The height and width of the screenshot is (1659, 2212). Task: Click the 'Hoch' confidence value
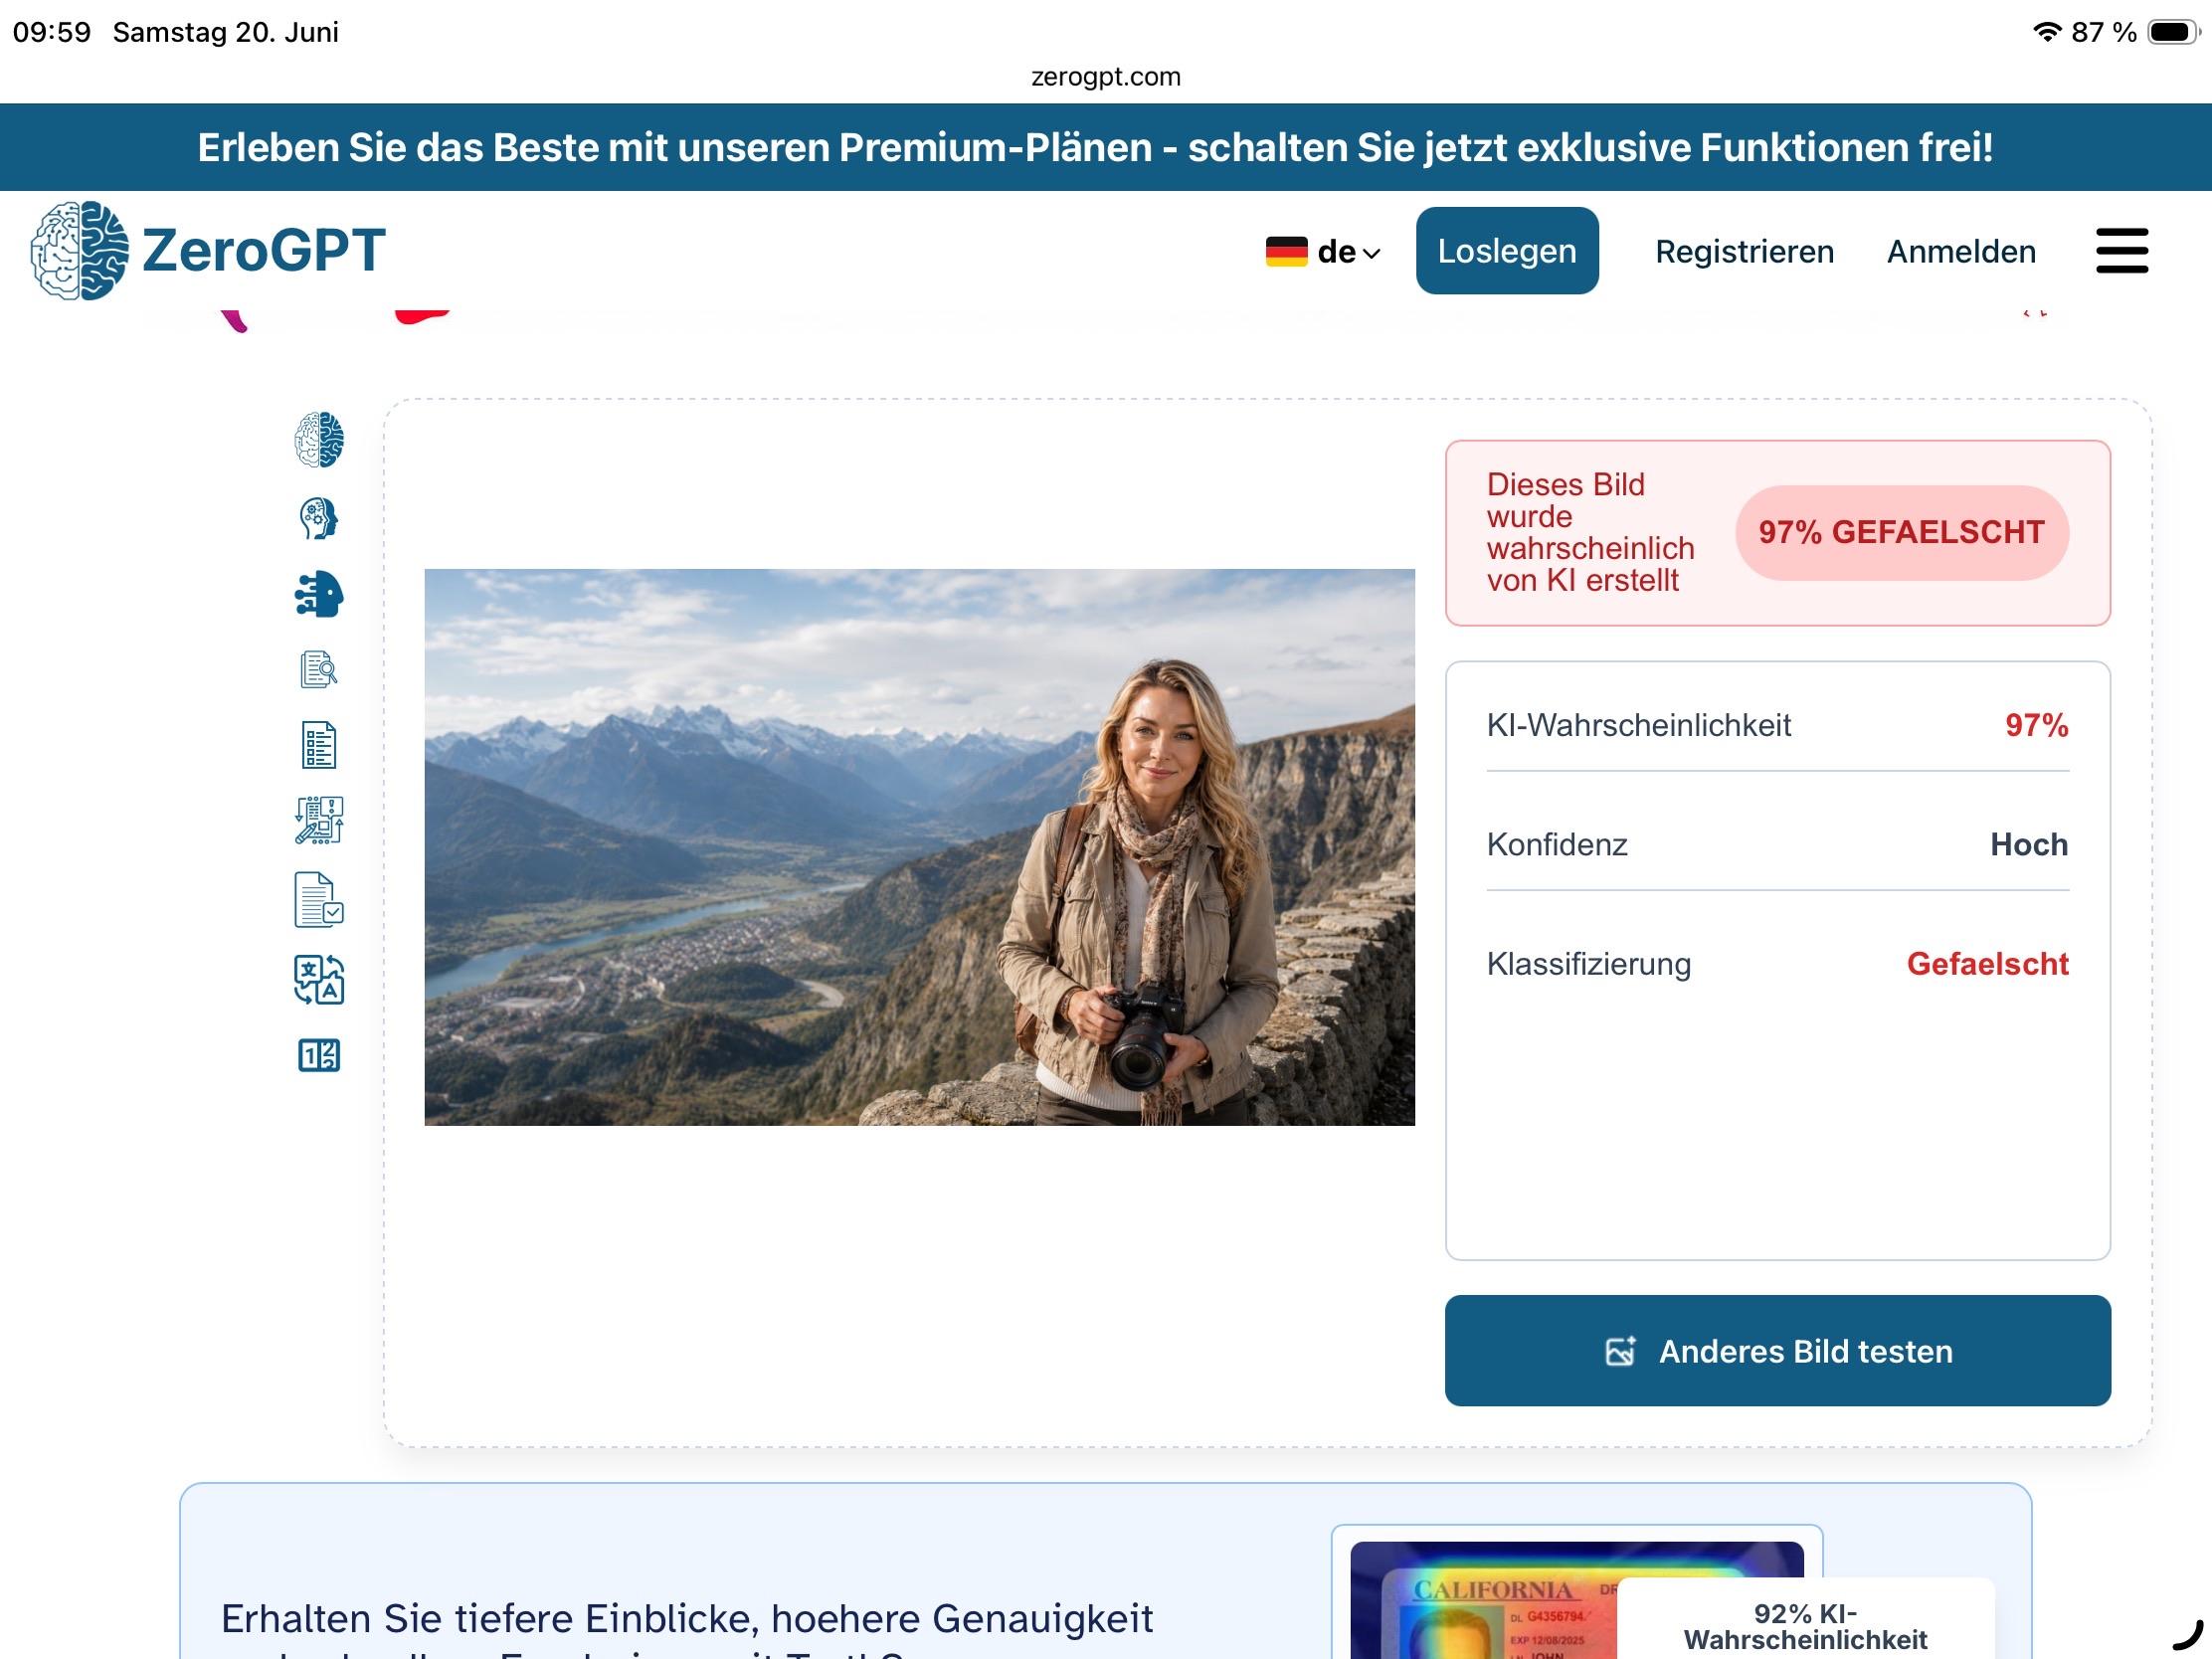click(2028, 844)
